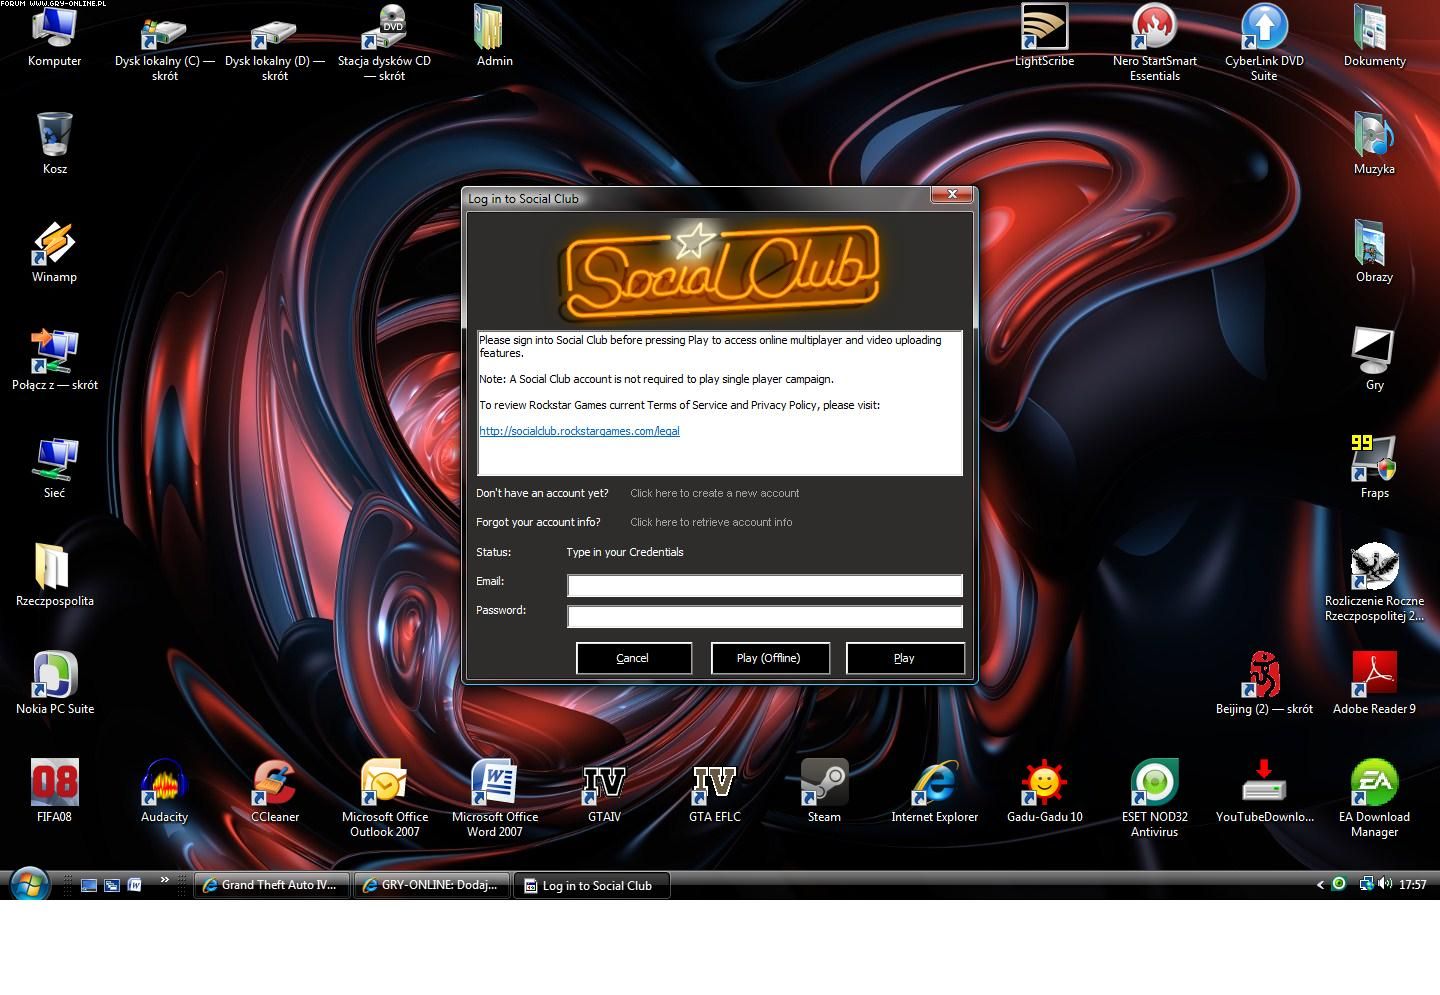This screenshot has height=995, width=1440.
Task: Open the volume tray icon
Action: point(1385,884)
